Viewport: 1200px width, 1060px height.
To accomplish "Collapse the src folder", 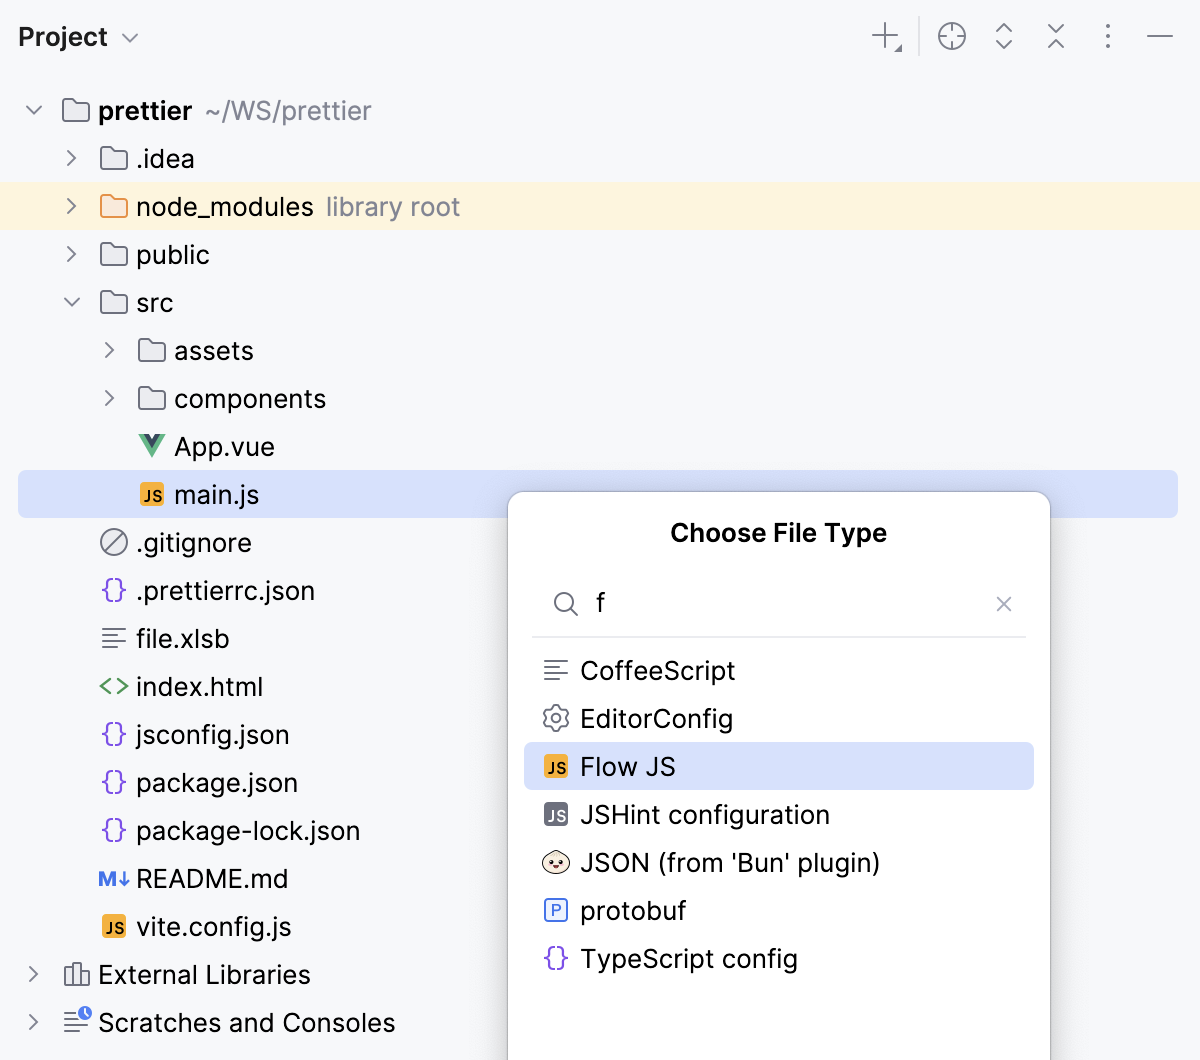I will click(70, 302).
